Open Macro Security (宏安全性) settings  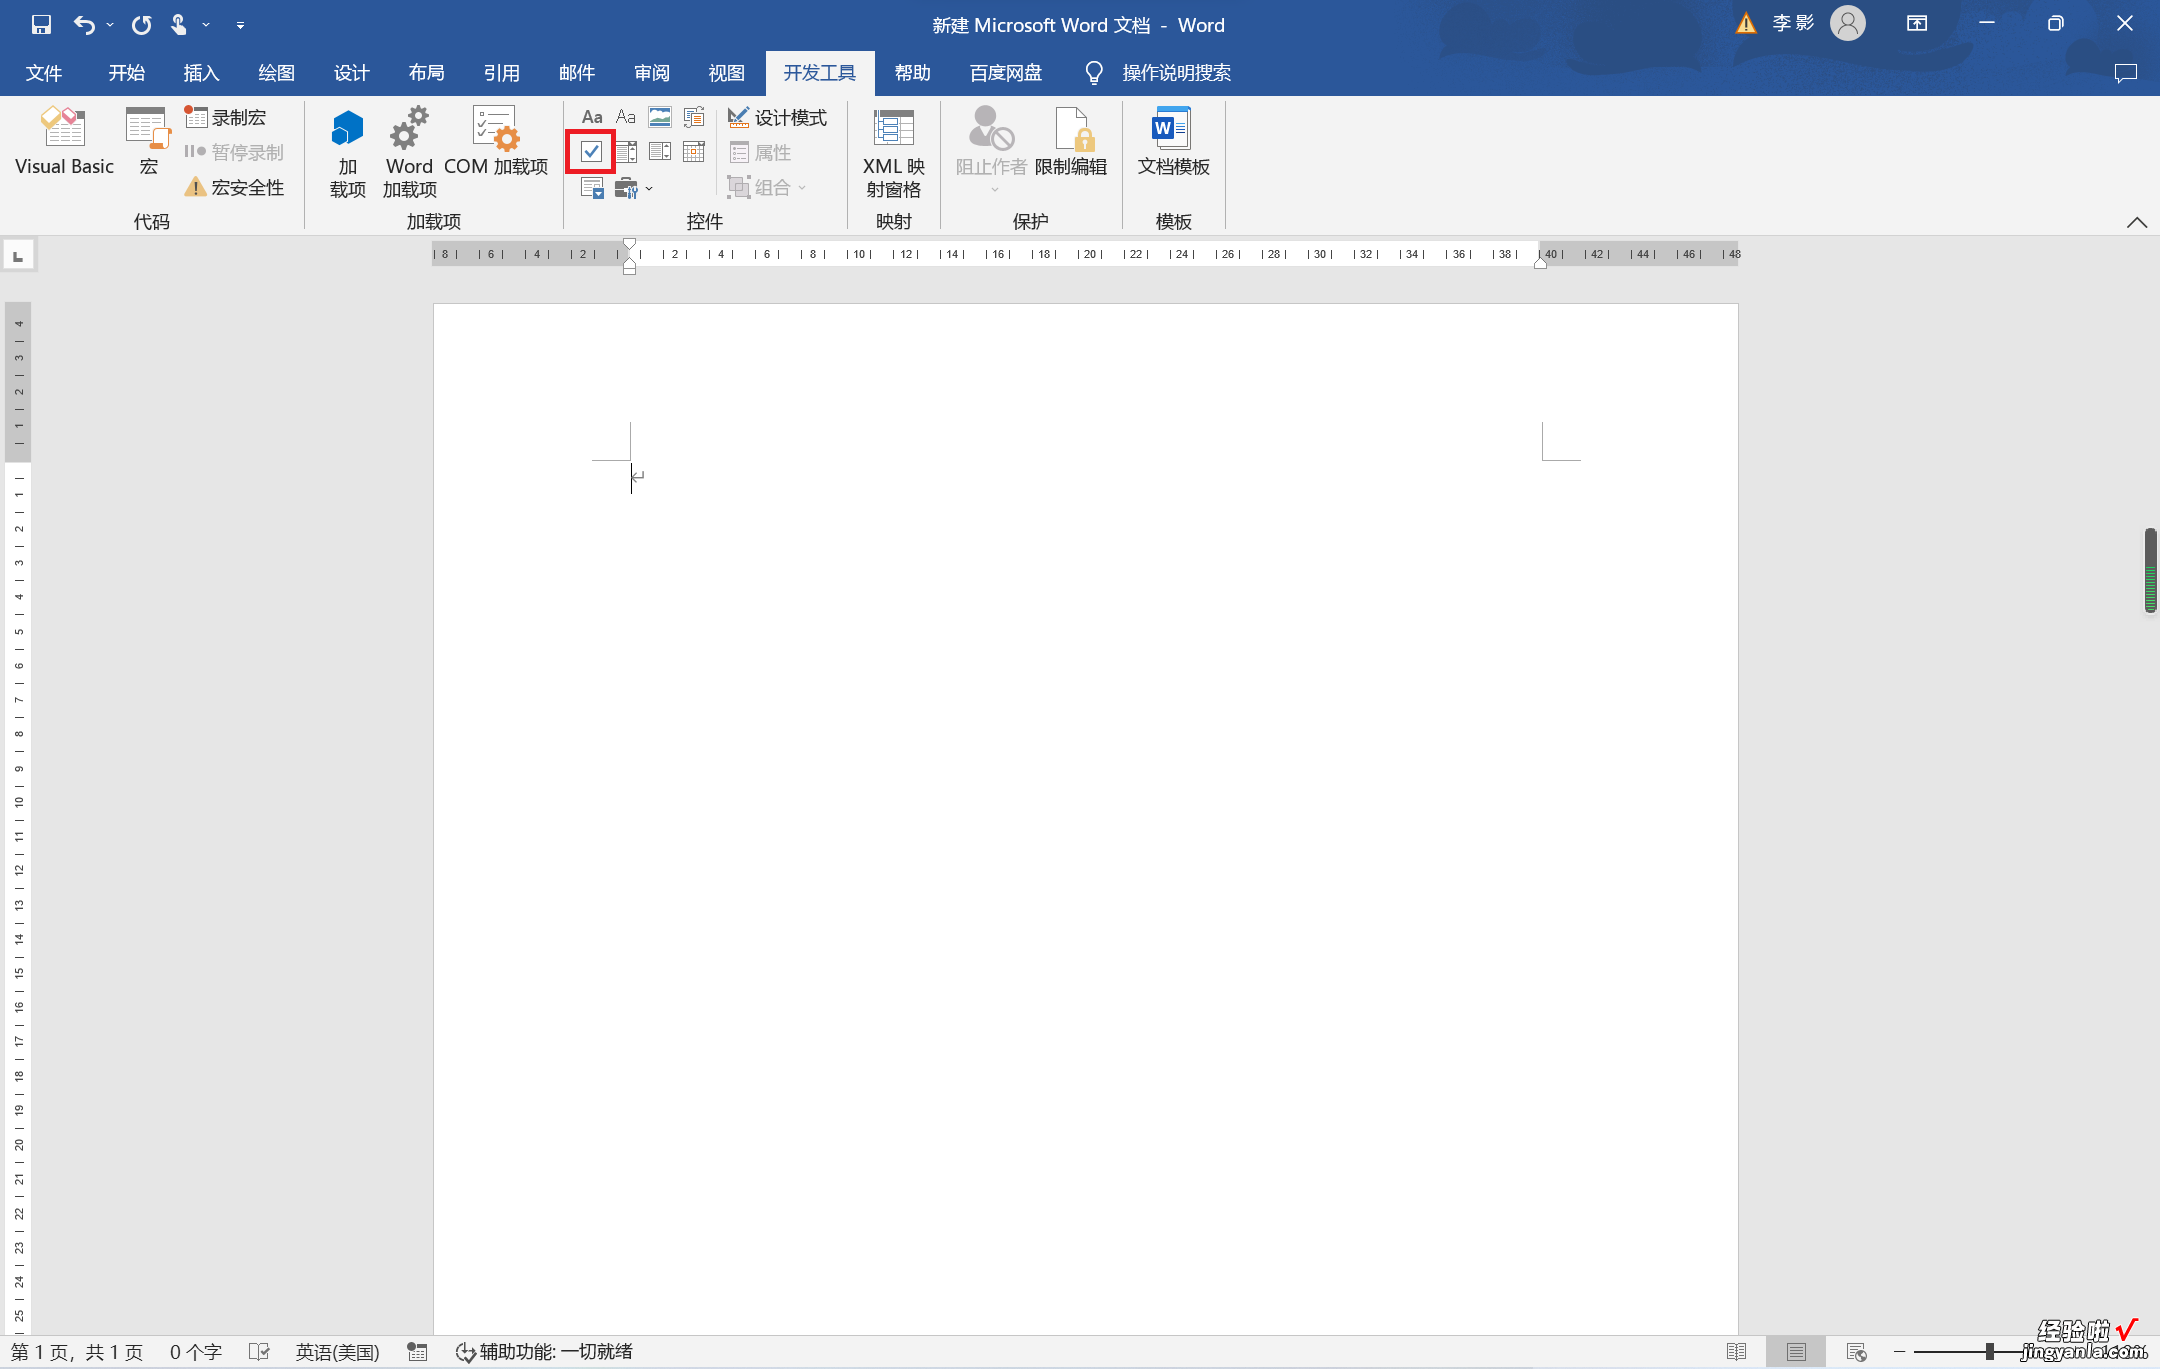(235, 187)
